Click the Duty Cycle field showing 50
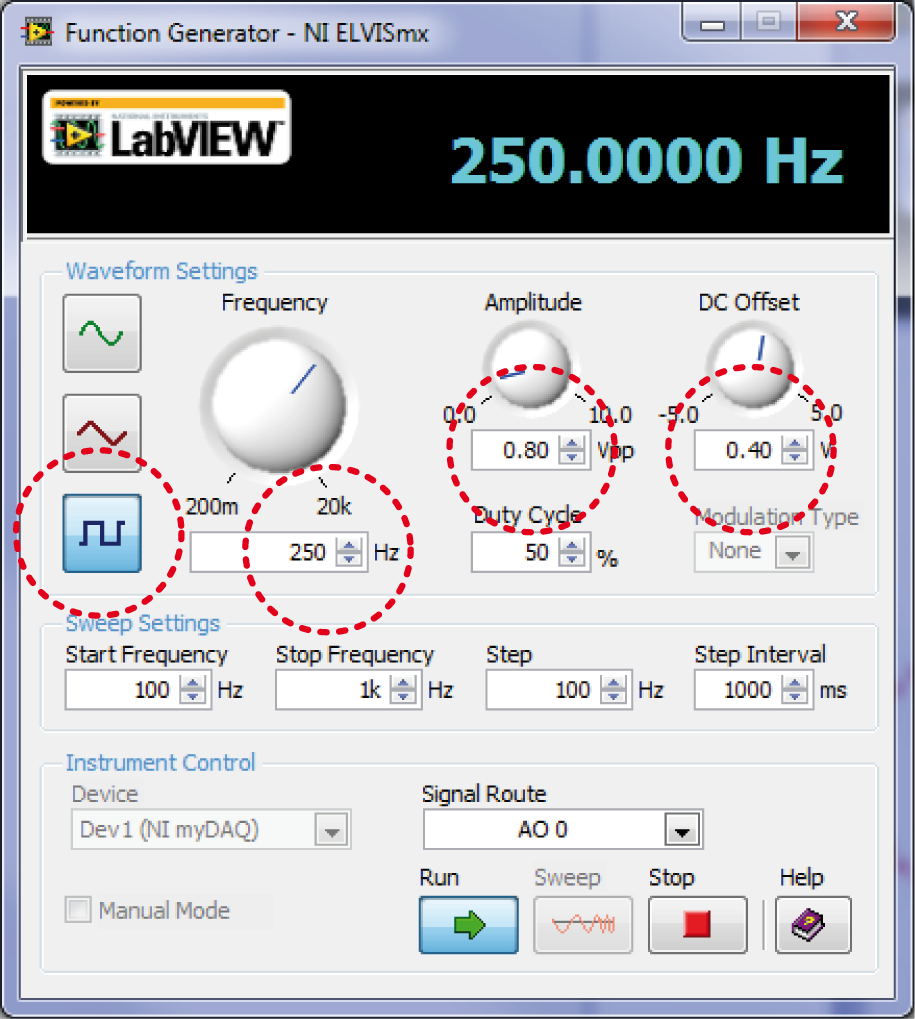 pyautogui.click(x=515, y=552)
